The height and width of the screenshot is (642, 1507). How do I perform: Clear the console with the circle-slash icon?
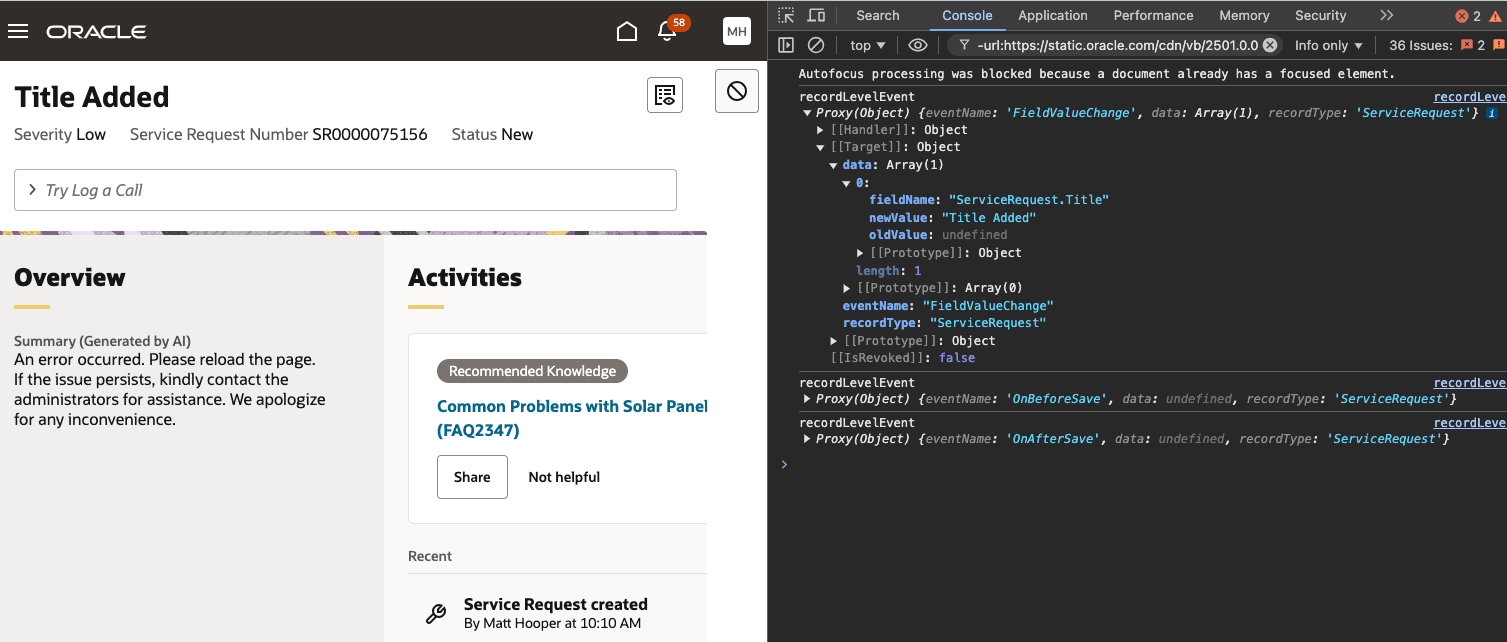pos(816,45)
